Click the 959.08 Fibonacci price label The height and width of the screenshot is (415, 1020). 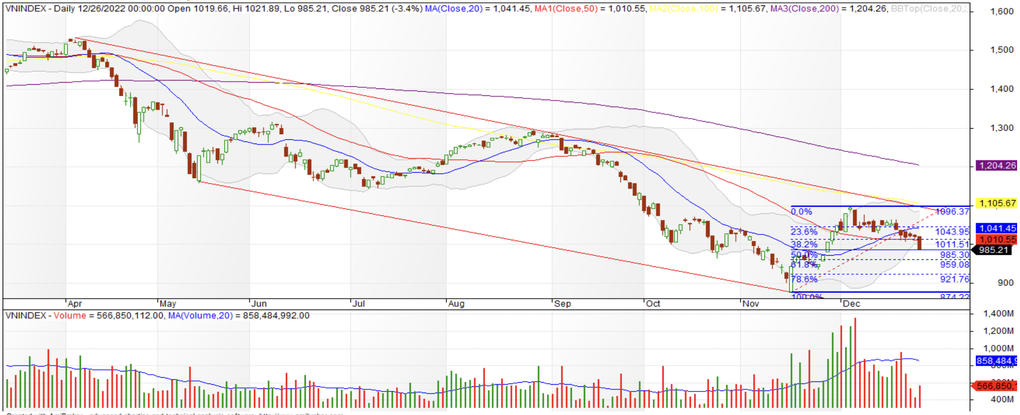point(955,265)
